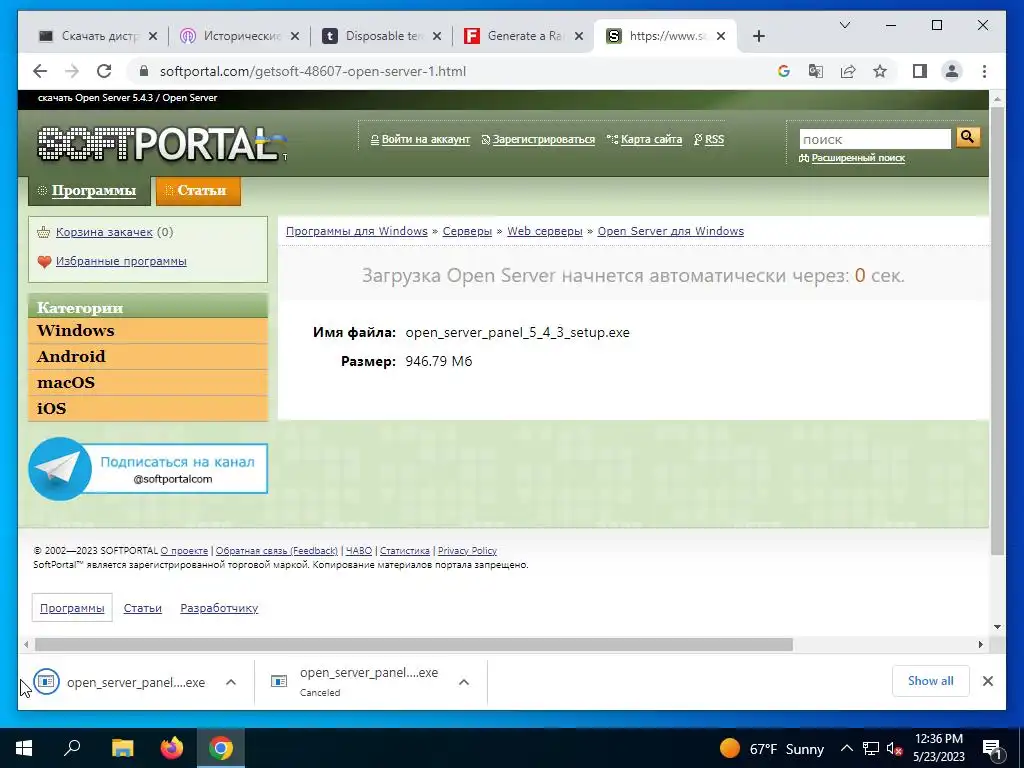Open Chrome three-dot menu
The image size is (1024, 768).
(984, 71)
